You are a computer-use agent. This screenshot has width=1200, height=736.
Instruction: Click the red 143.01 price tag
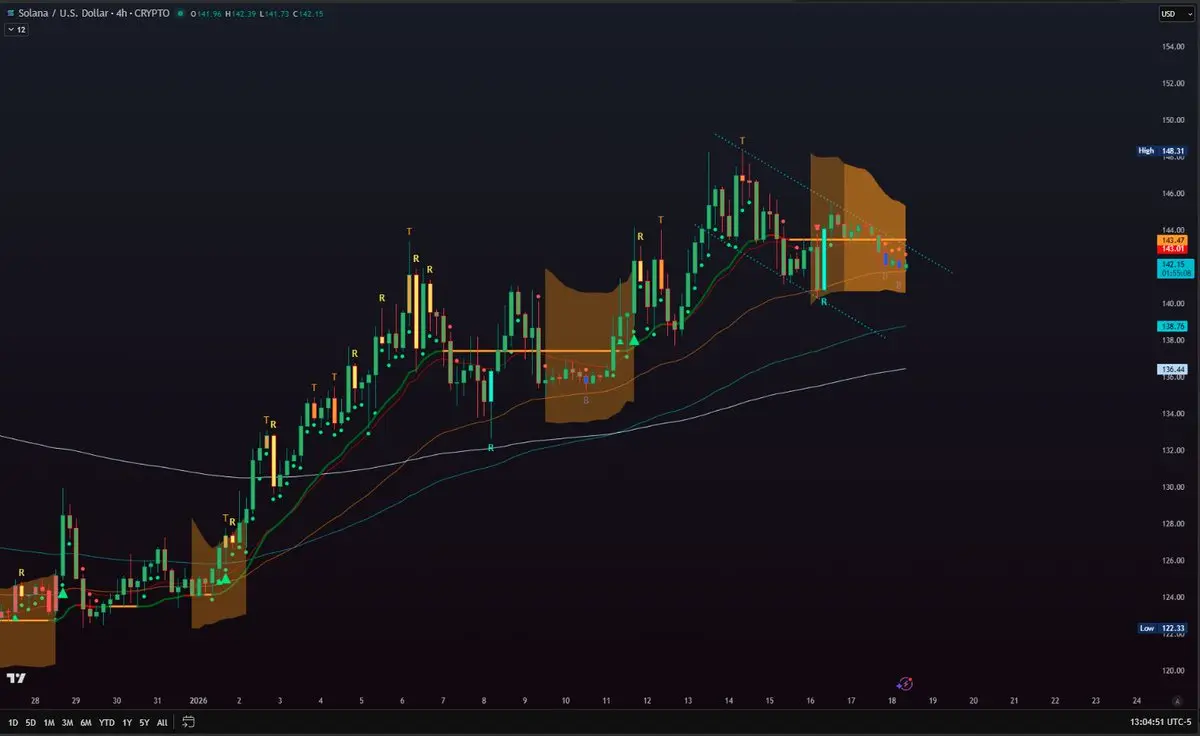pos(1171,249)
